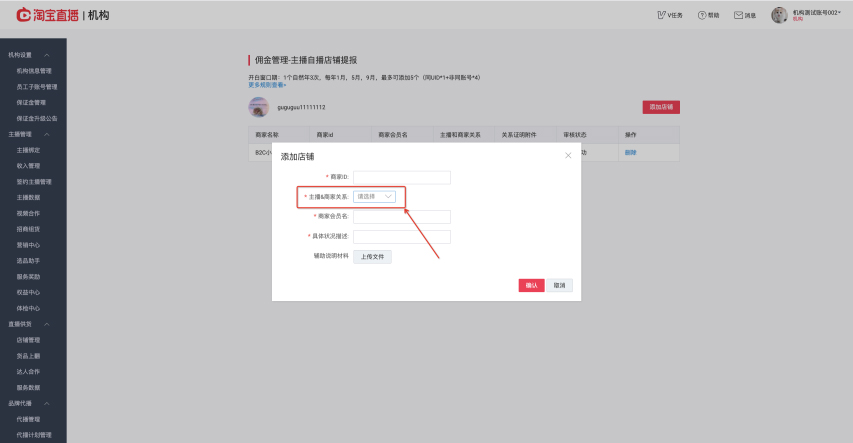Open 保证金升级公告 in the sidebar
This screenshot has width=853, height=443.
36,118
